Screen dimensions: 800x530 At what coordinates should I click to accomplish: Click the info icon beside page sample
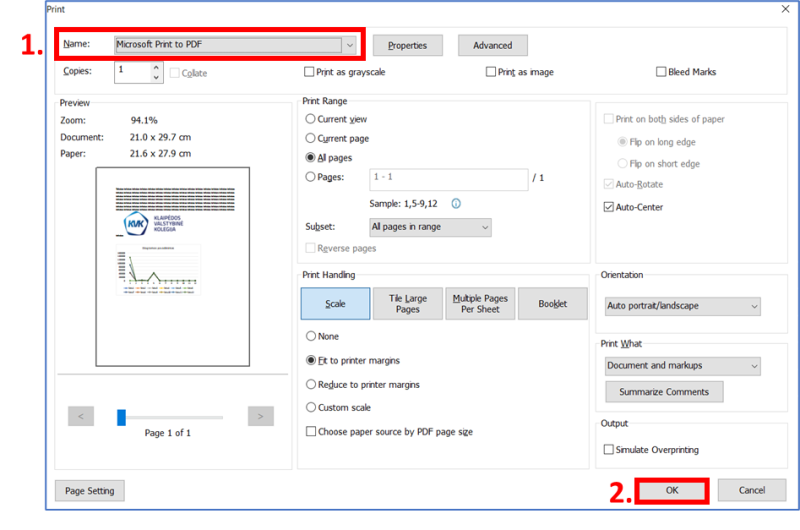[456, 203]
